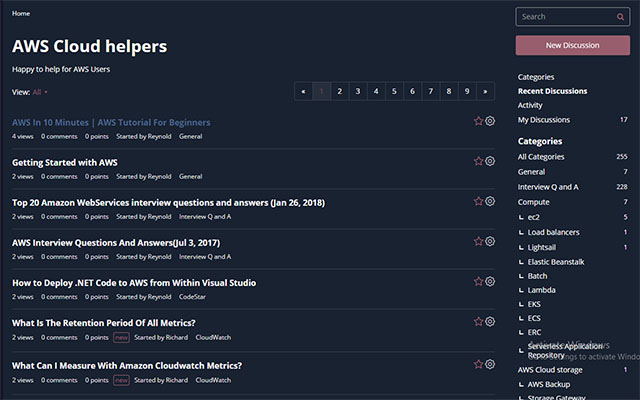Jump to page 3 of discussions
The width and height of the screenshot is (640, 400).
358,91
